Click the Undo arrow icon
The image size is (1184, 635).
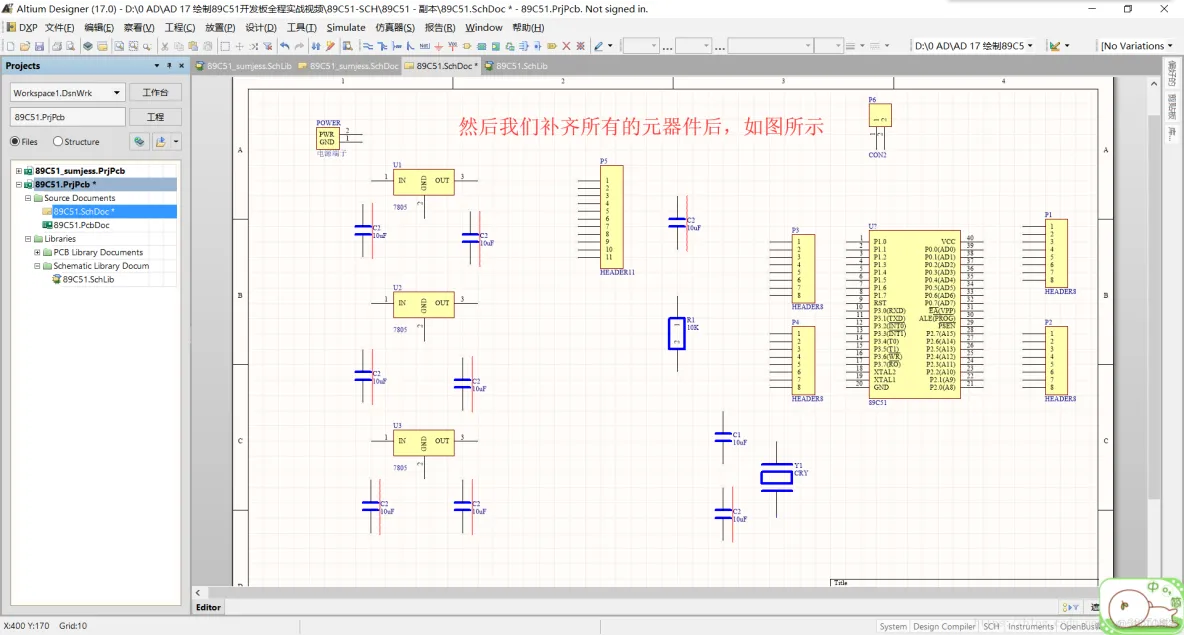pos(285,46)
